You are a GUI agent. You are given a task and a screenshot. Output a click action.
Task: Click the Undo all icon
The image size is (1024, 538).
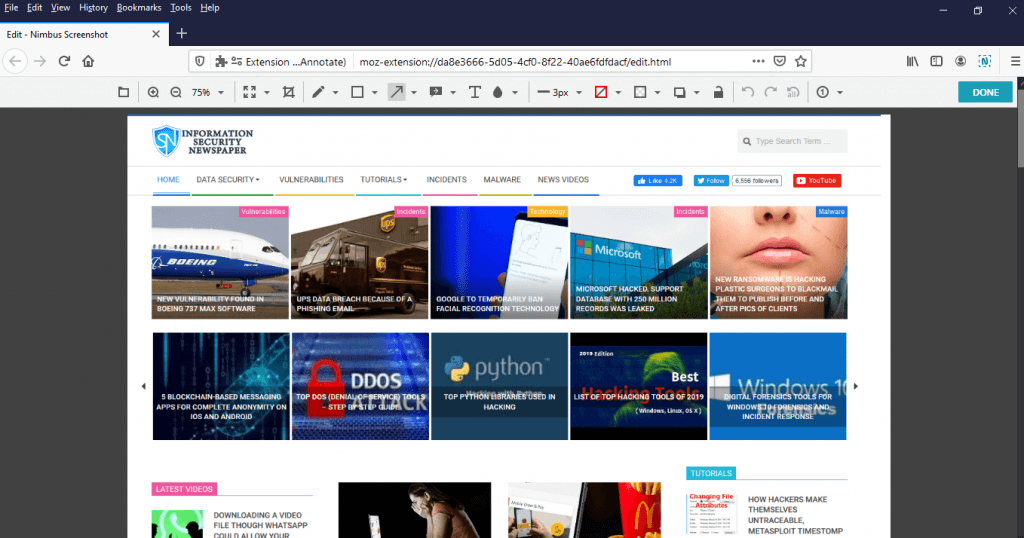coord(793,92)
